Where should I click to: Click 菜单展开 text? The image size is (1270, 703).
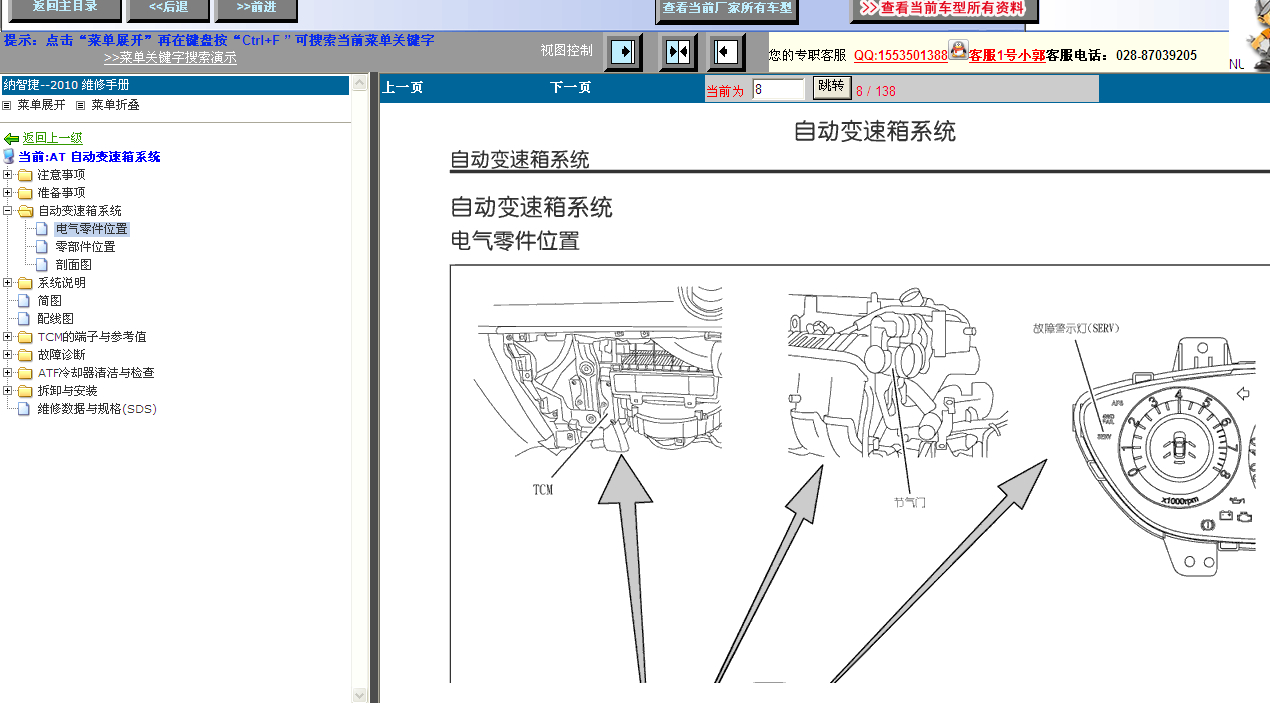(41, 105)
